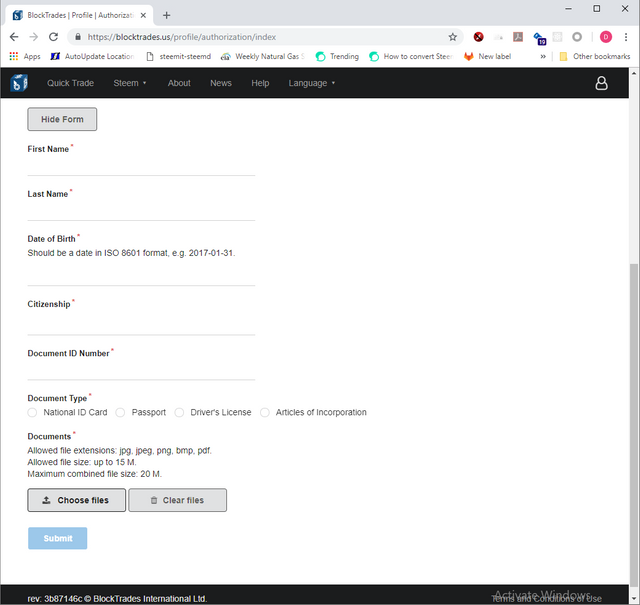Open the Apps grid shortcut in bookmarks bar
The width and height of the screenshot is (640, 605).
click(x=24, y=56)
